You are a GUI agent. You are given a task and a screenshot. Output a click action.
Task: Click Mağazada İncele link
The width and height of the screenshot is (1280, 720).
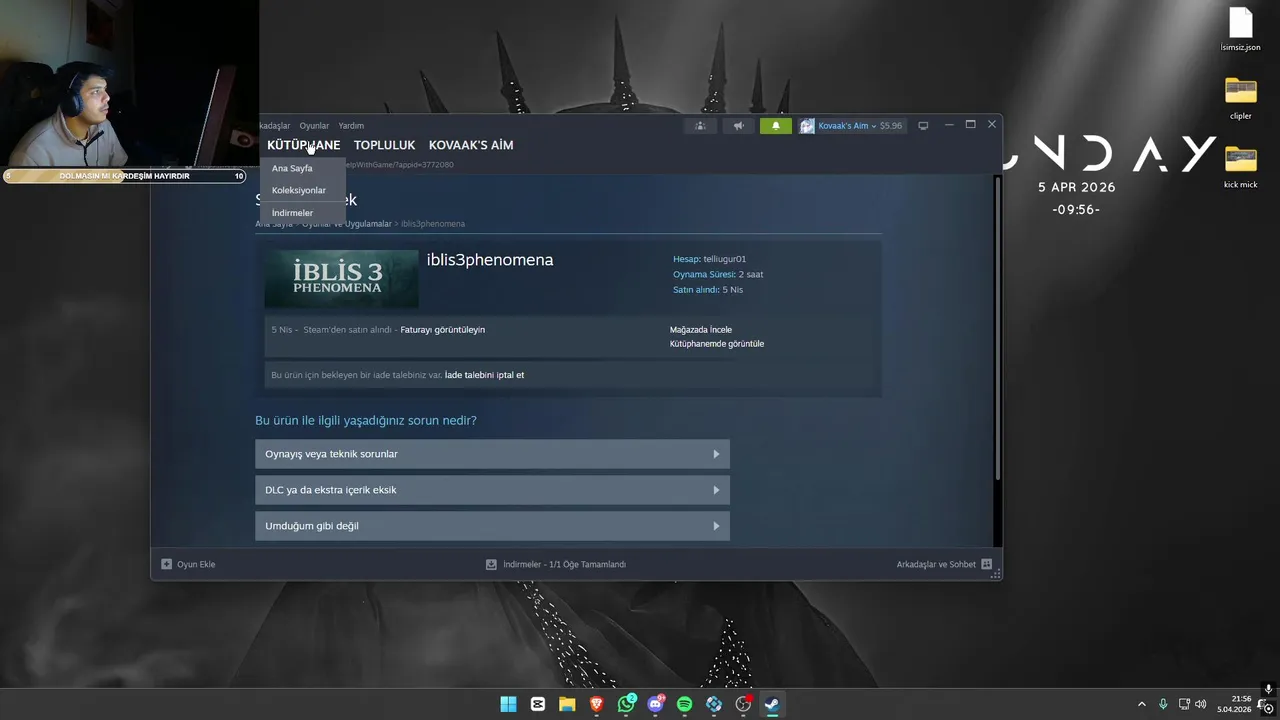coord(701,329)
